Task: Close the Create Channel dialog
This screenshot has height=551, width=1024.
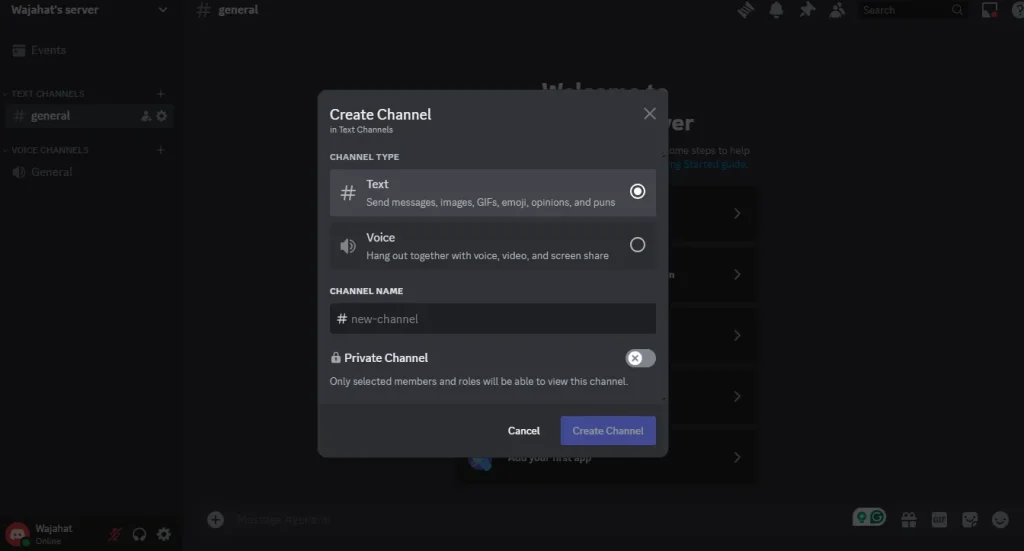Action: 649,114
